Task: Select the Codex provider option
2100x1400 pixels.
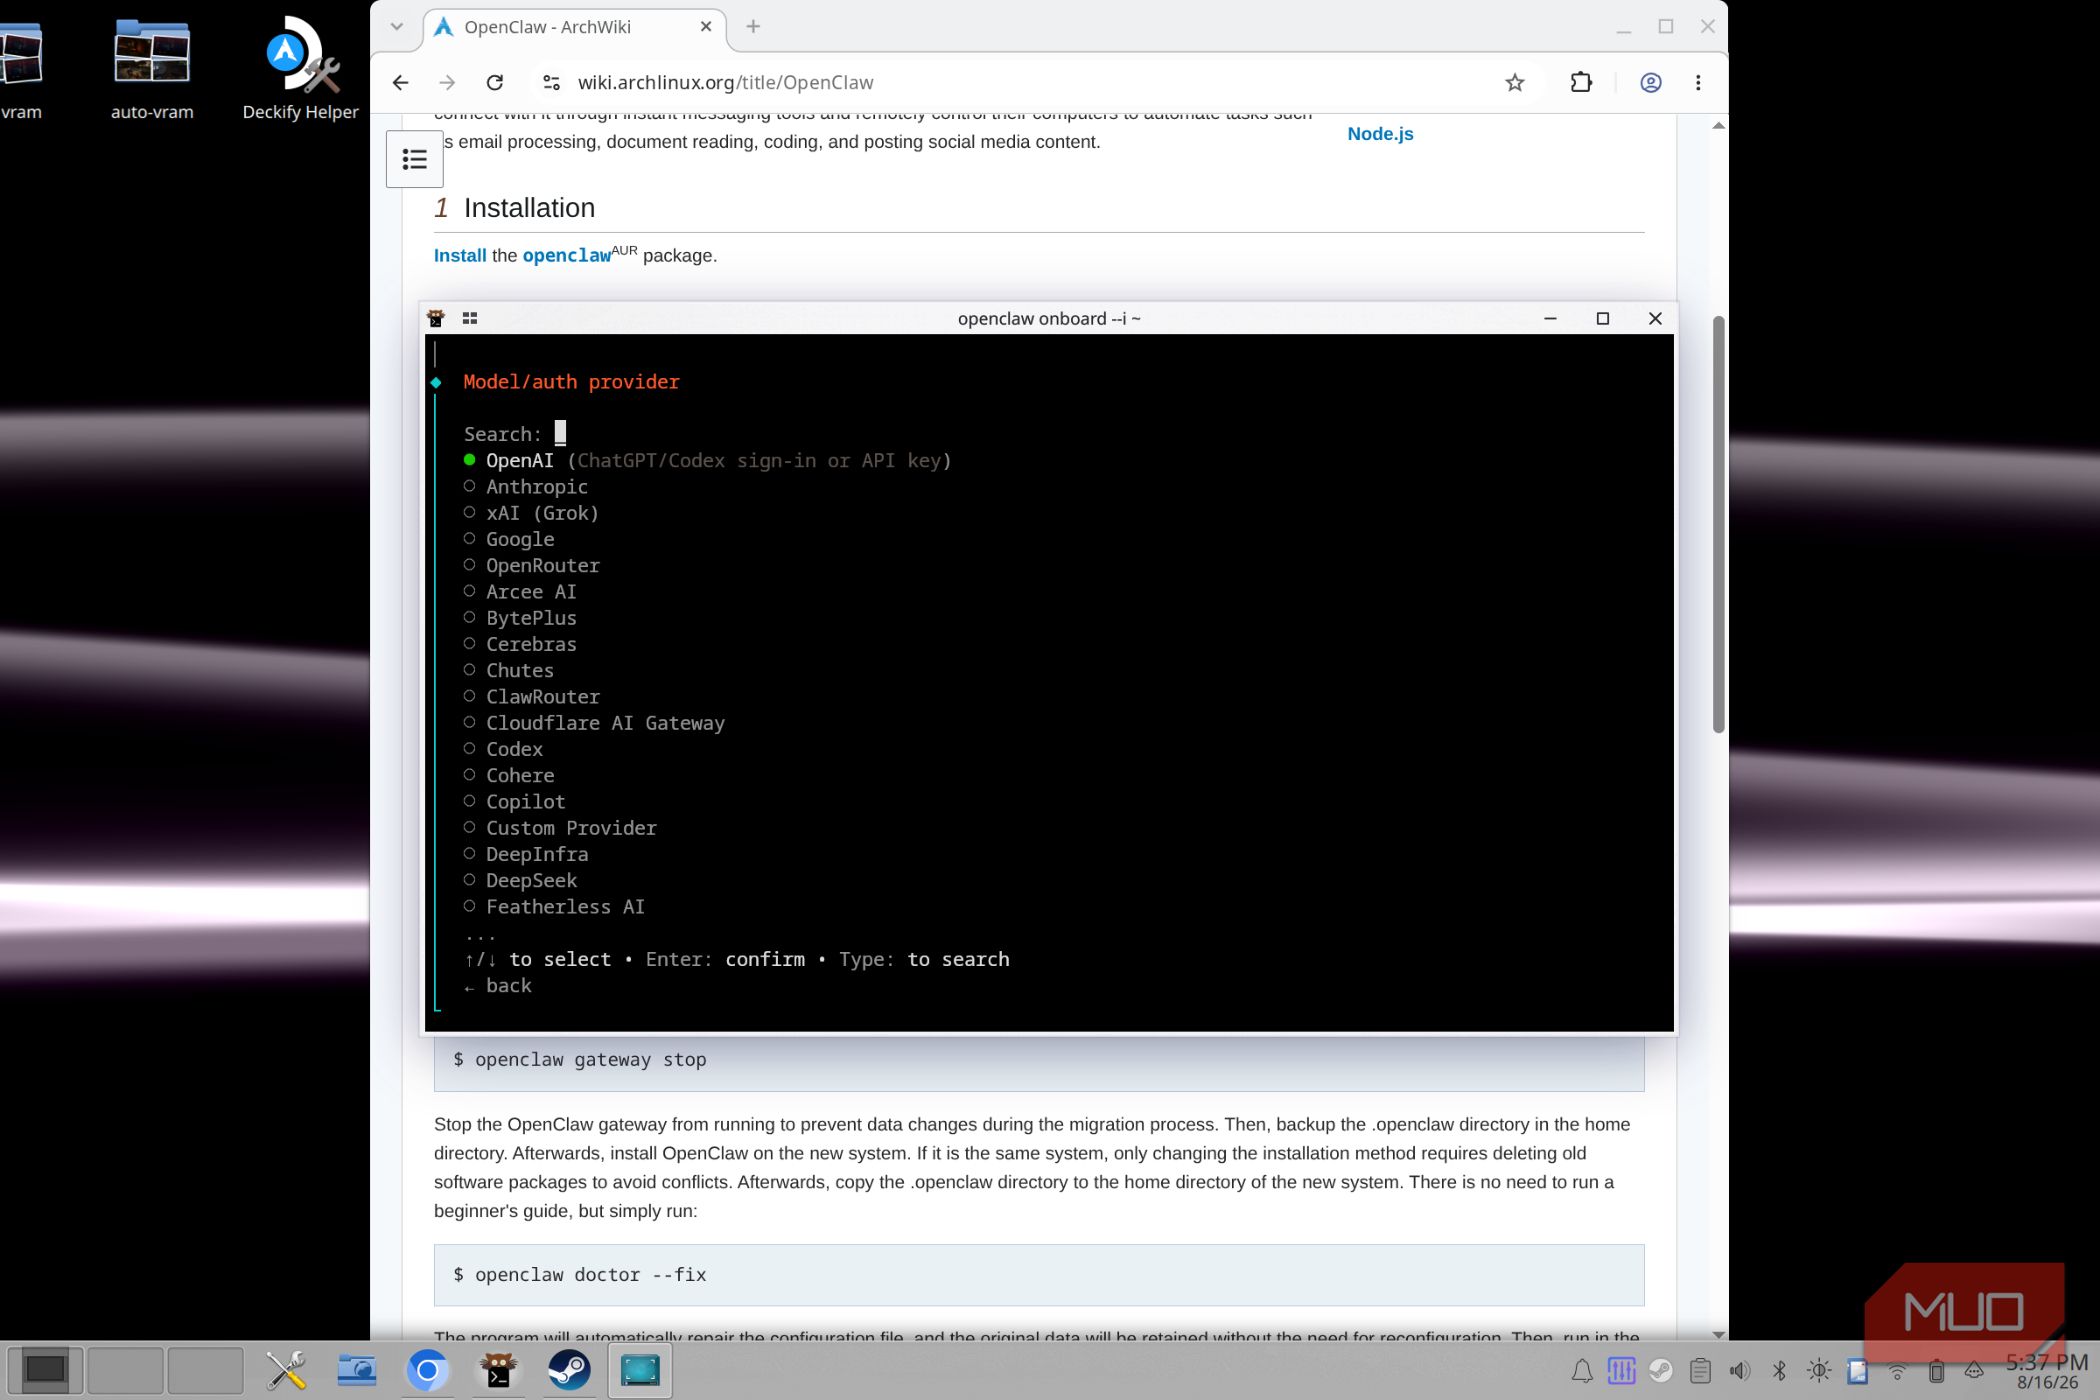Action: (x=503, y=750)
